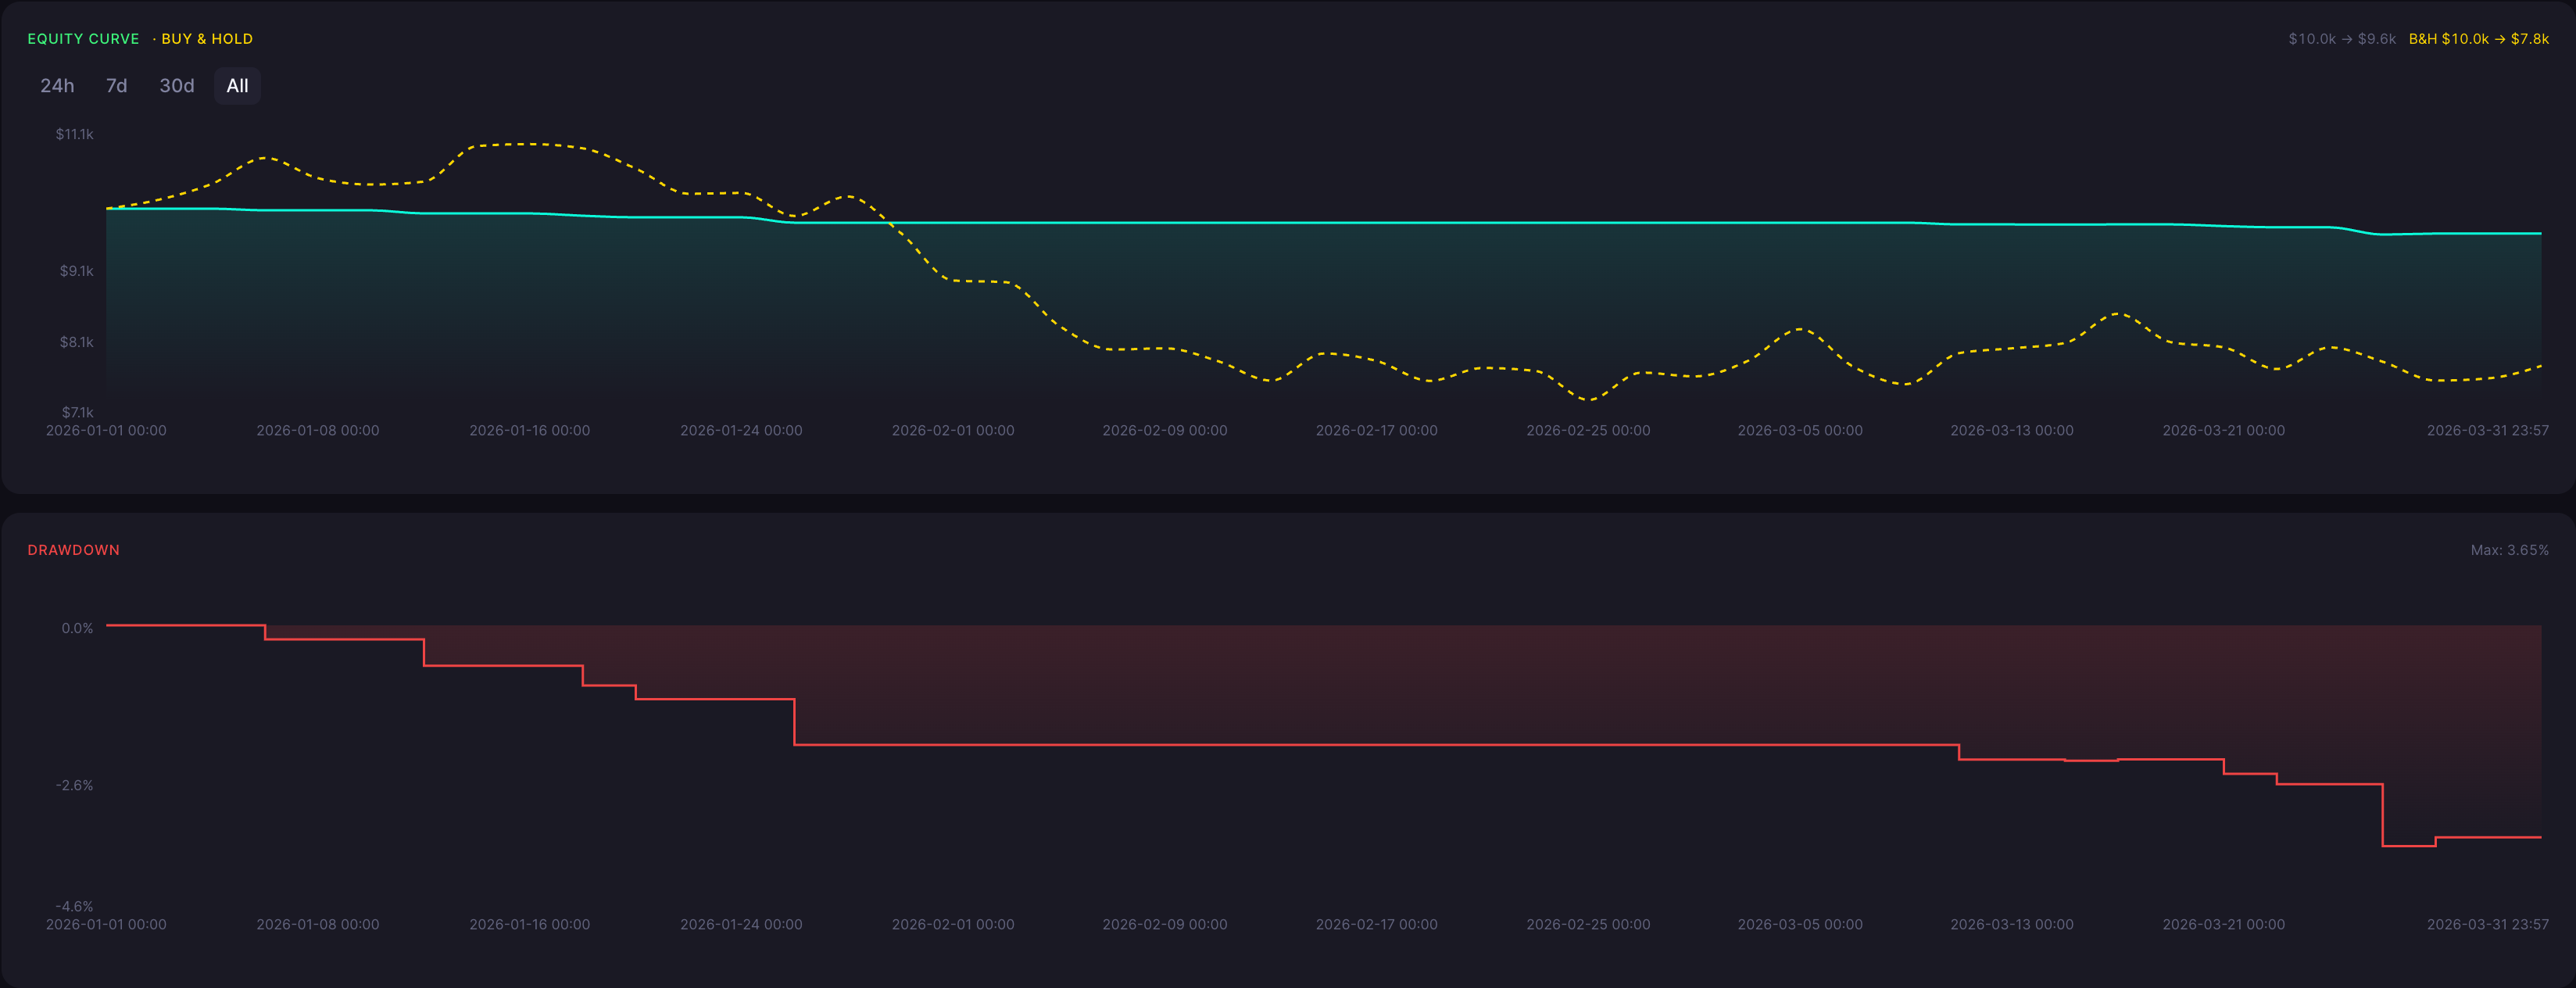Click the $11.1k equity axis label
The width and height of the screenshot is (2576, 988).
[75, 134]
